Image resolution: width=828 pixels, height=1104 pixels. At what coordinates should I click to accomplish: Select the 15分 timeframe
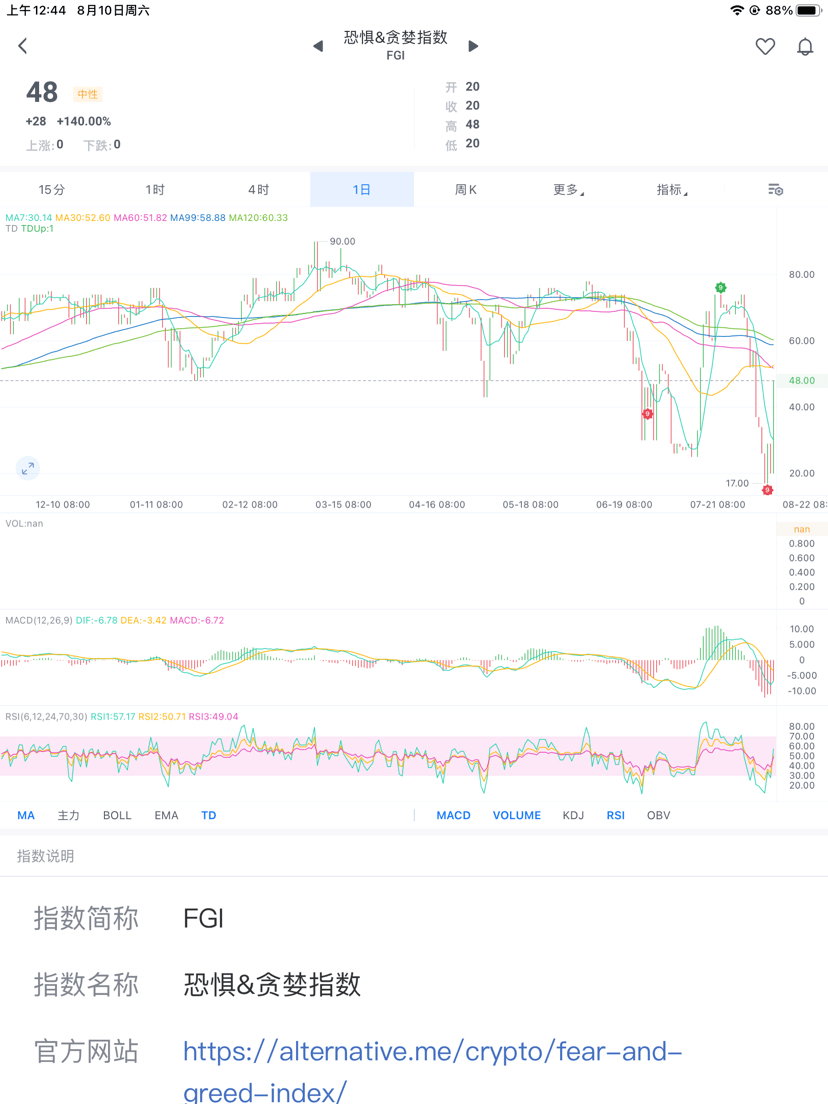click(51, 189)
